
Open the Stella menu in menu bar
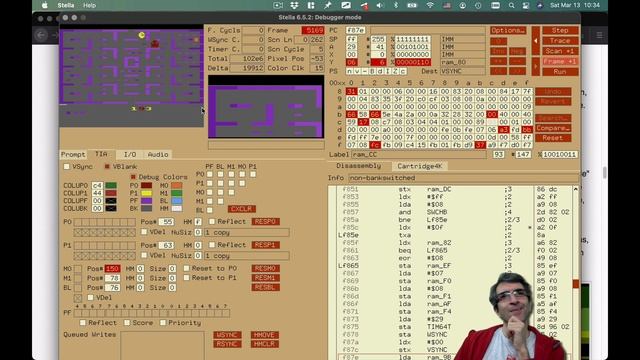coord(66,5)
